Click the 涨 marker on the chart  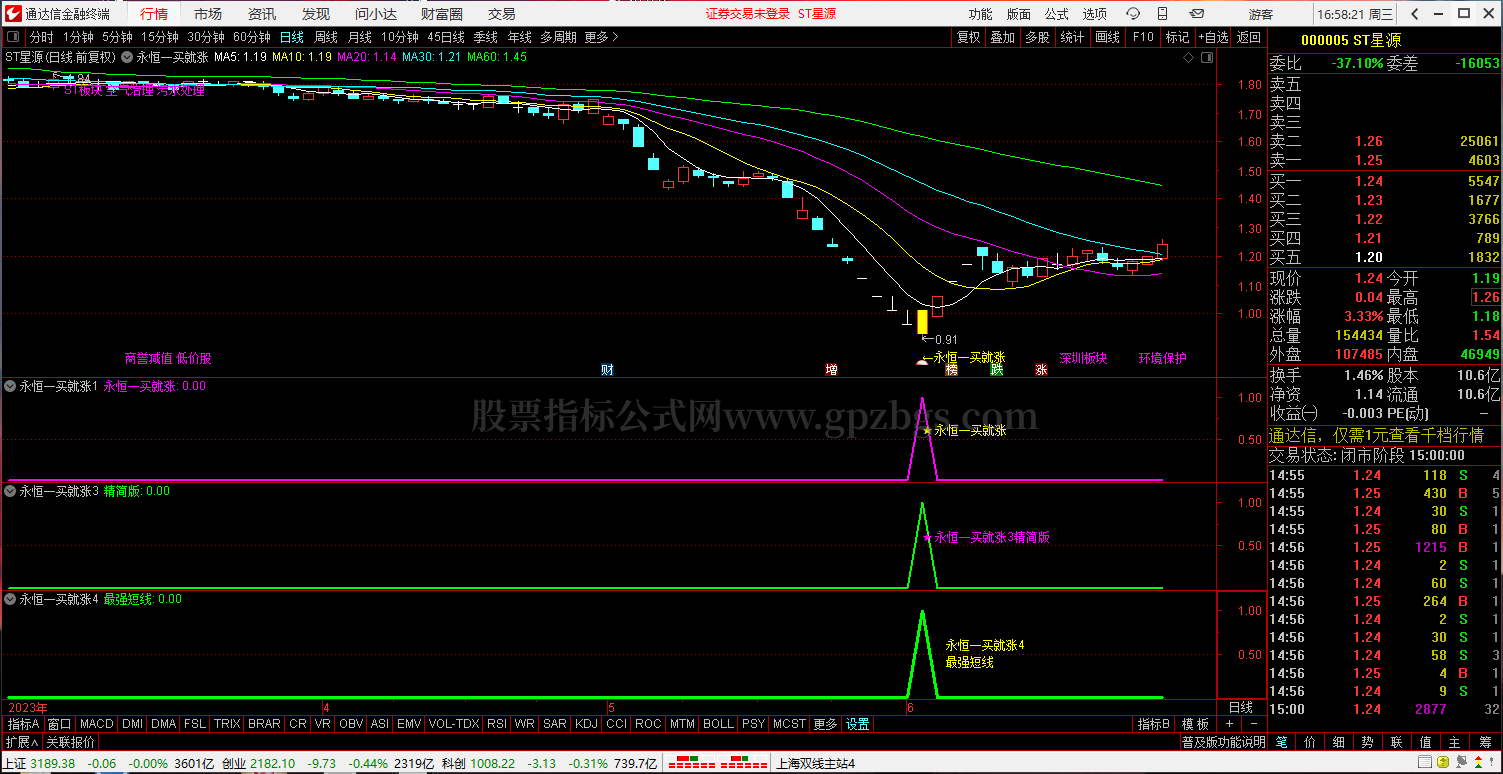pyautogui.click(x=1041, y=370)
